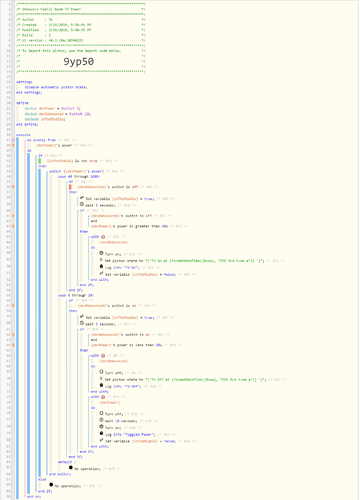The width and height of the screenshot is (360, 500).
Task: Click the define keyword
Action: point(22,103)
